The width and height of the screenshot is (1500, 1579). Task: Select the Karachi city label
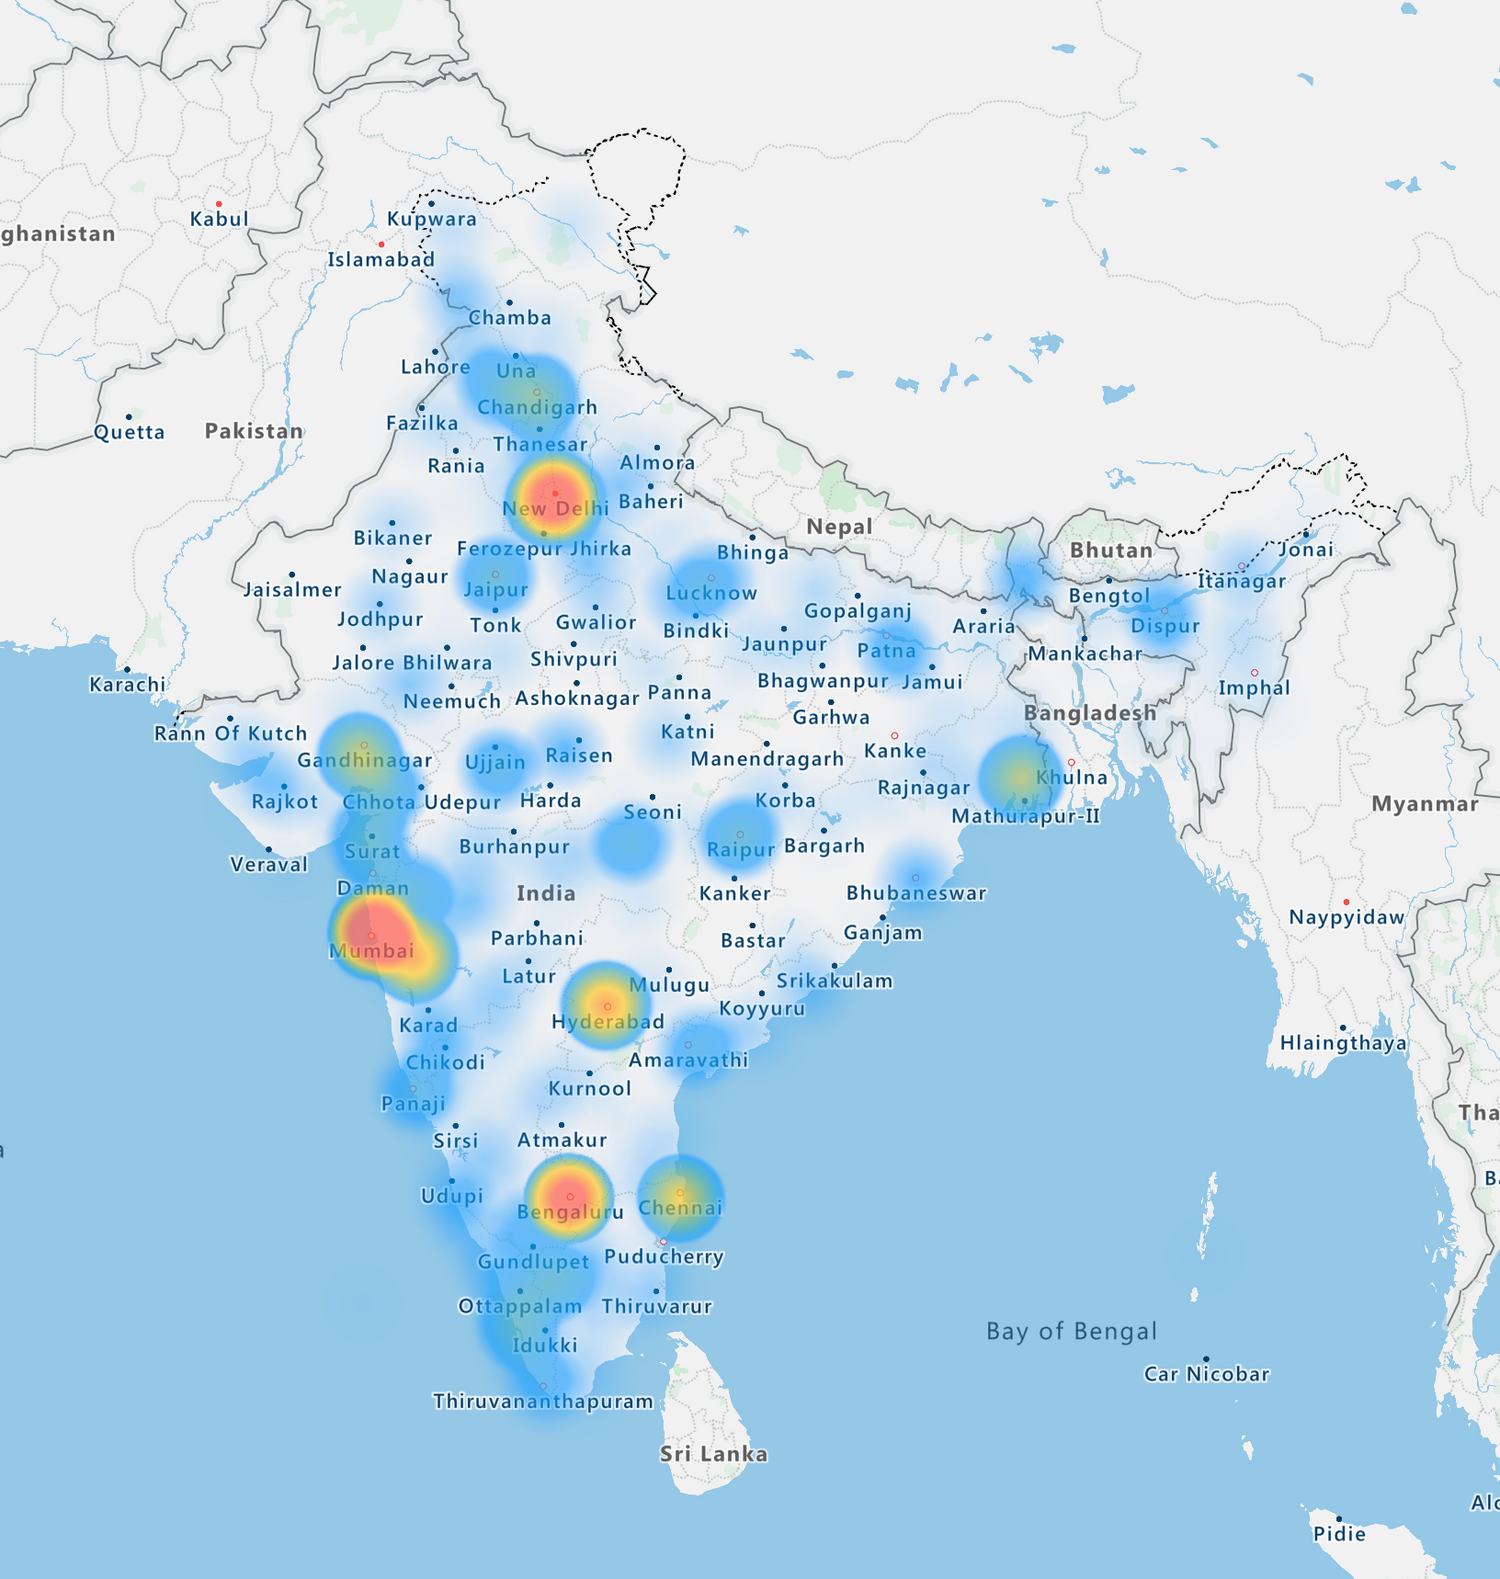127,685
